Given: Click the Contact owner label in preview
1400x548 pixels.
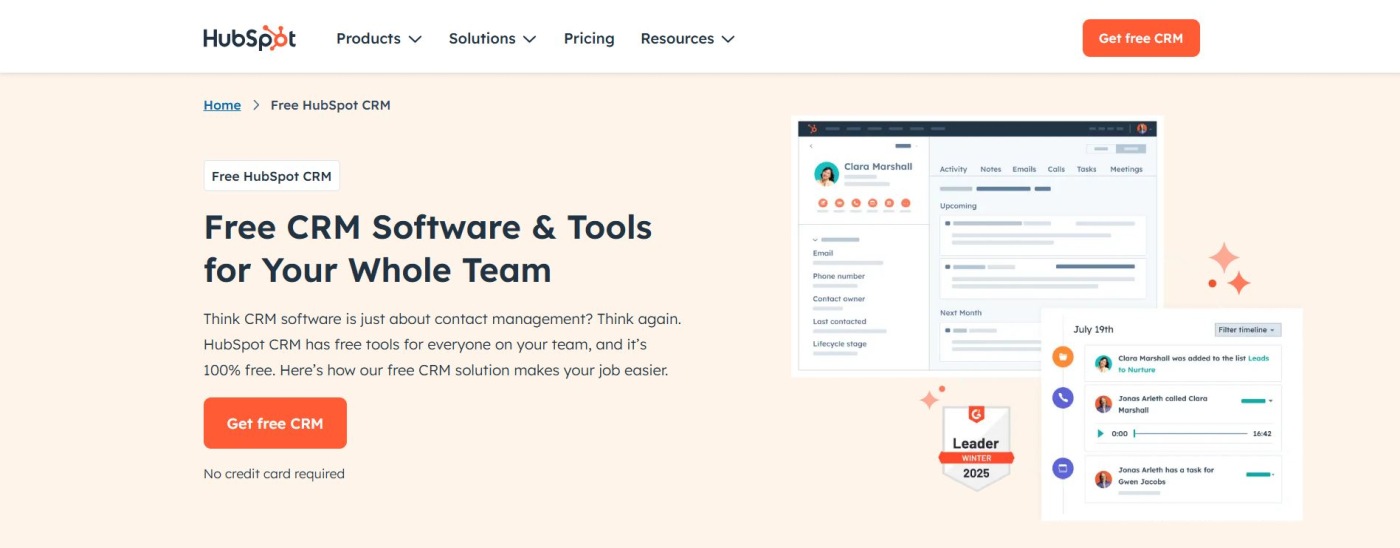Looking at the screenshot, I should [x=839, y=299].
